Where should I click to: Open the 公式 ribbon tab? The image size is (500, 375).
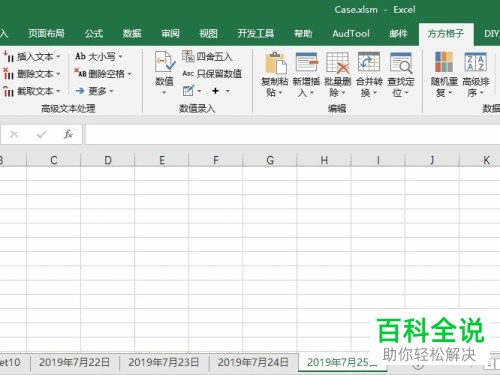tap(94, 33)
